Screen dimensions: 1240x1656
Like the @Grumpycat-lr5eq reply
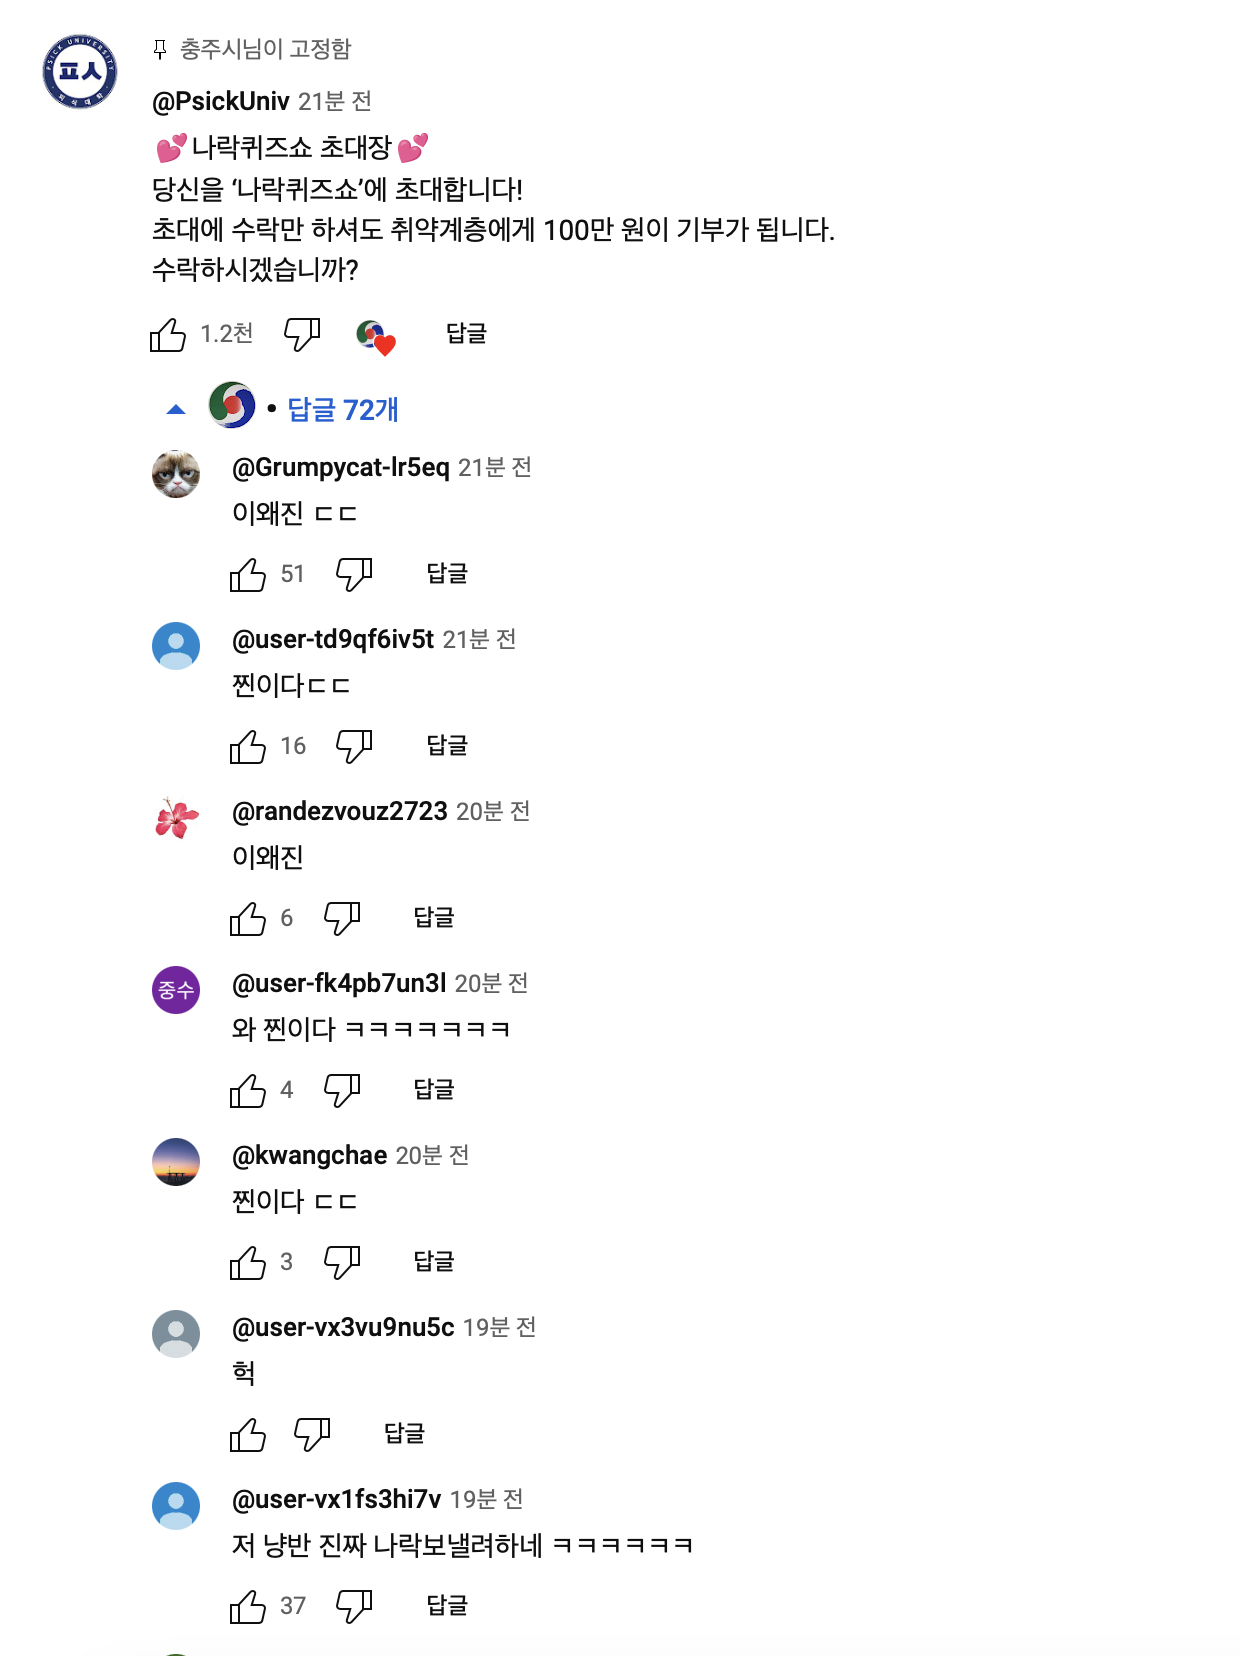(248, 575)
